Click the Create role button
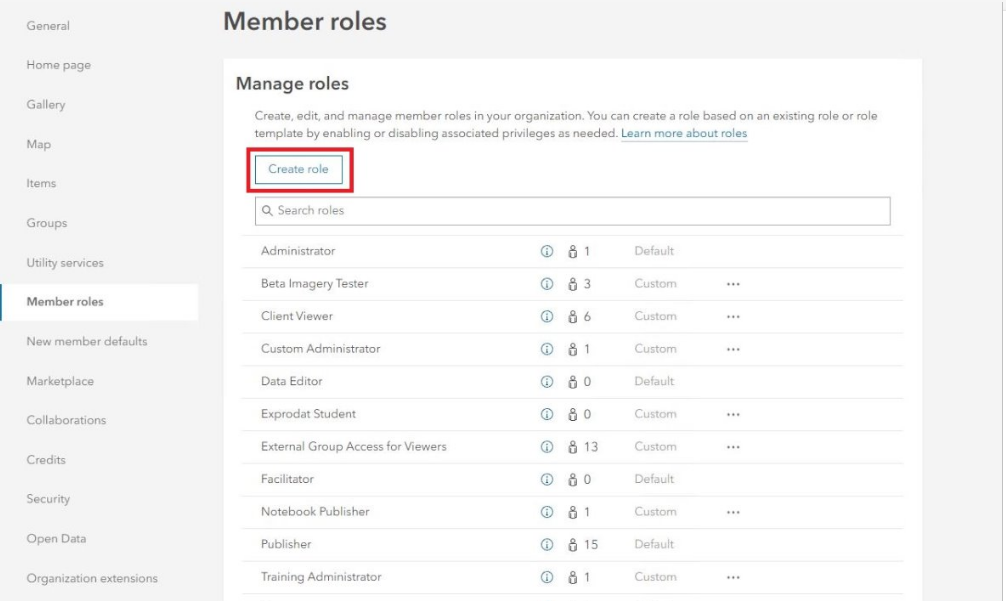 pos(298,170)
